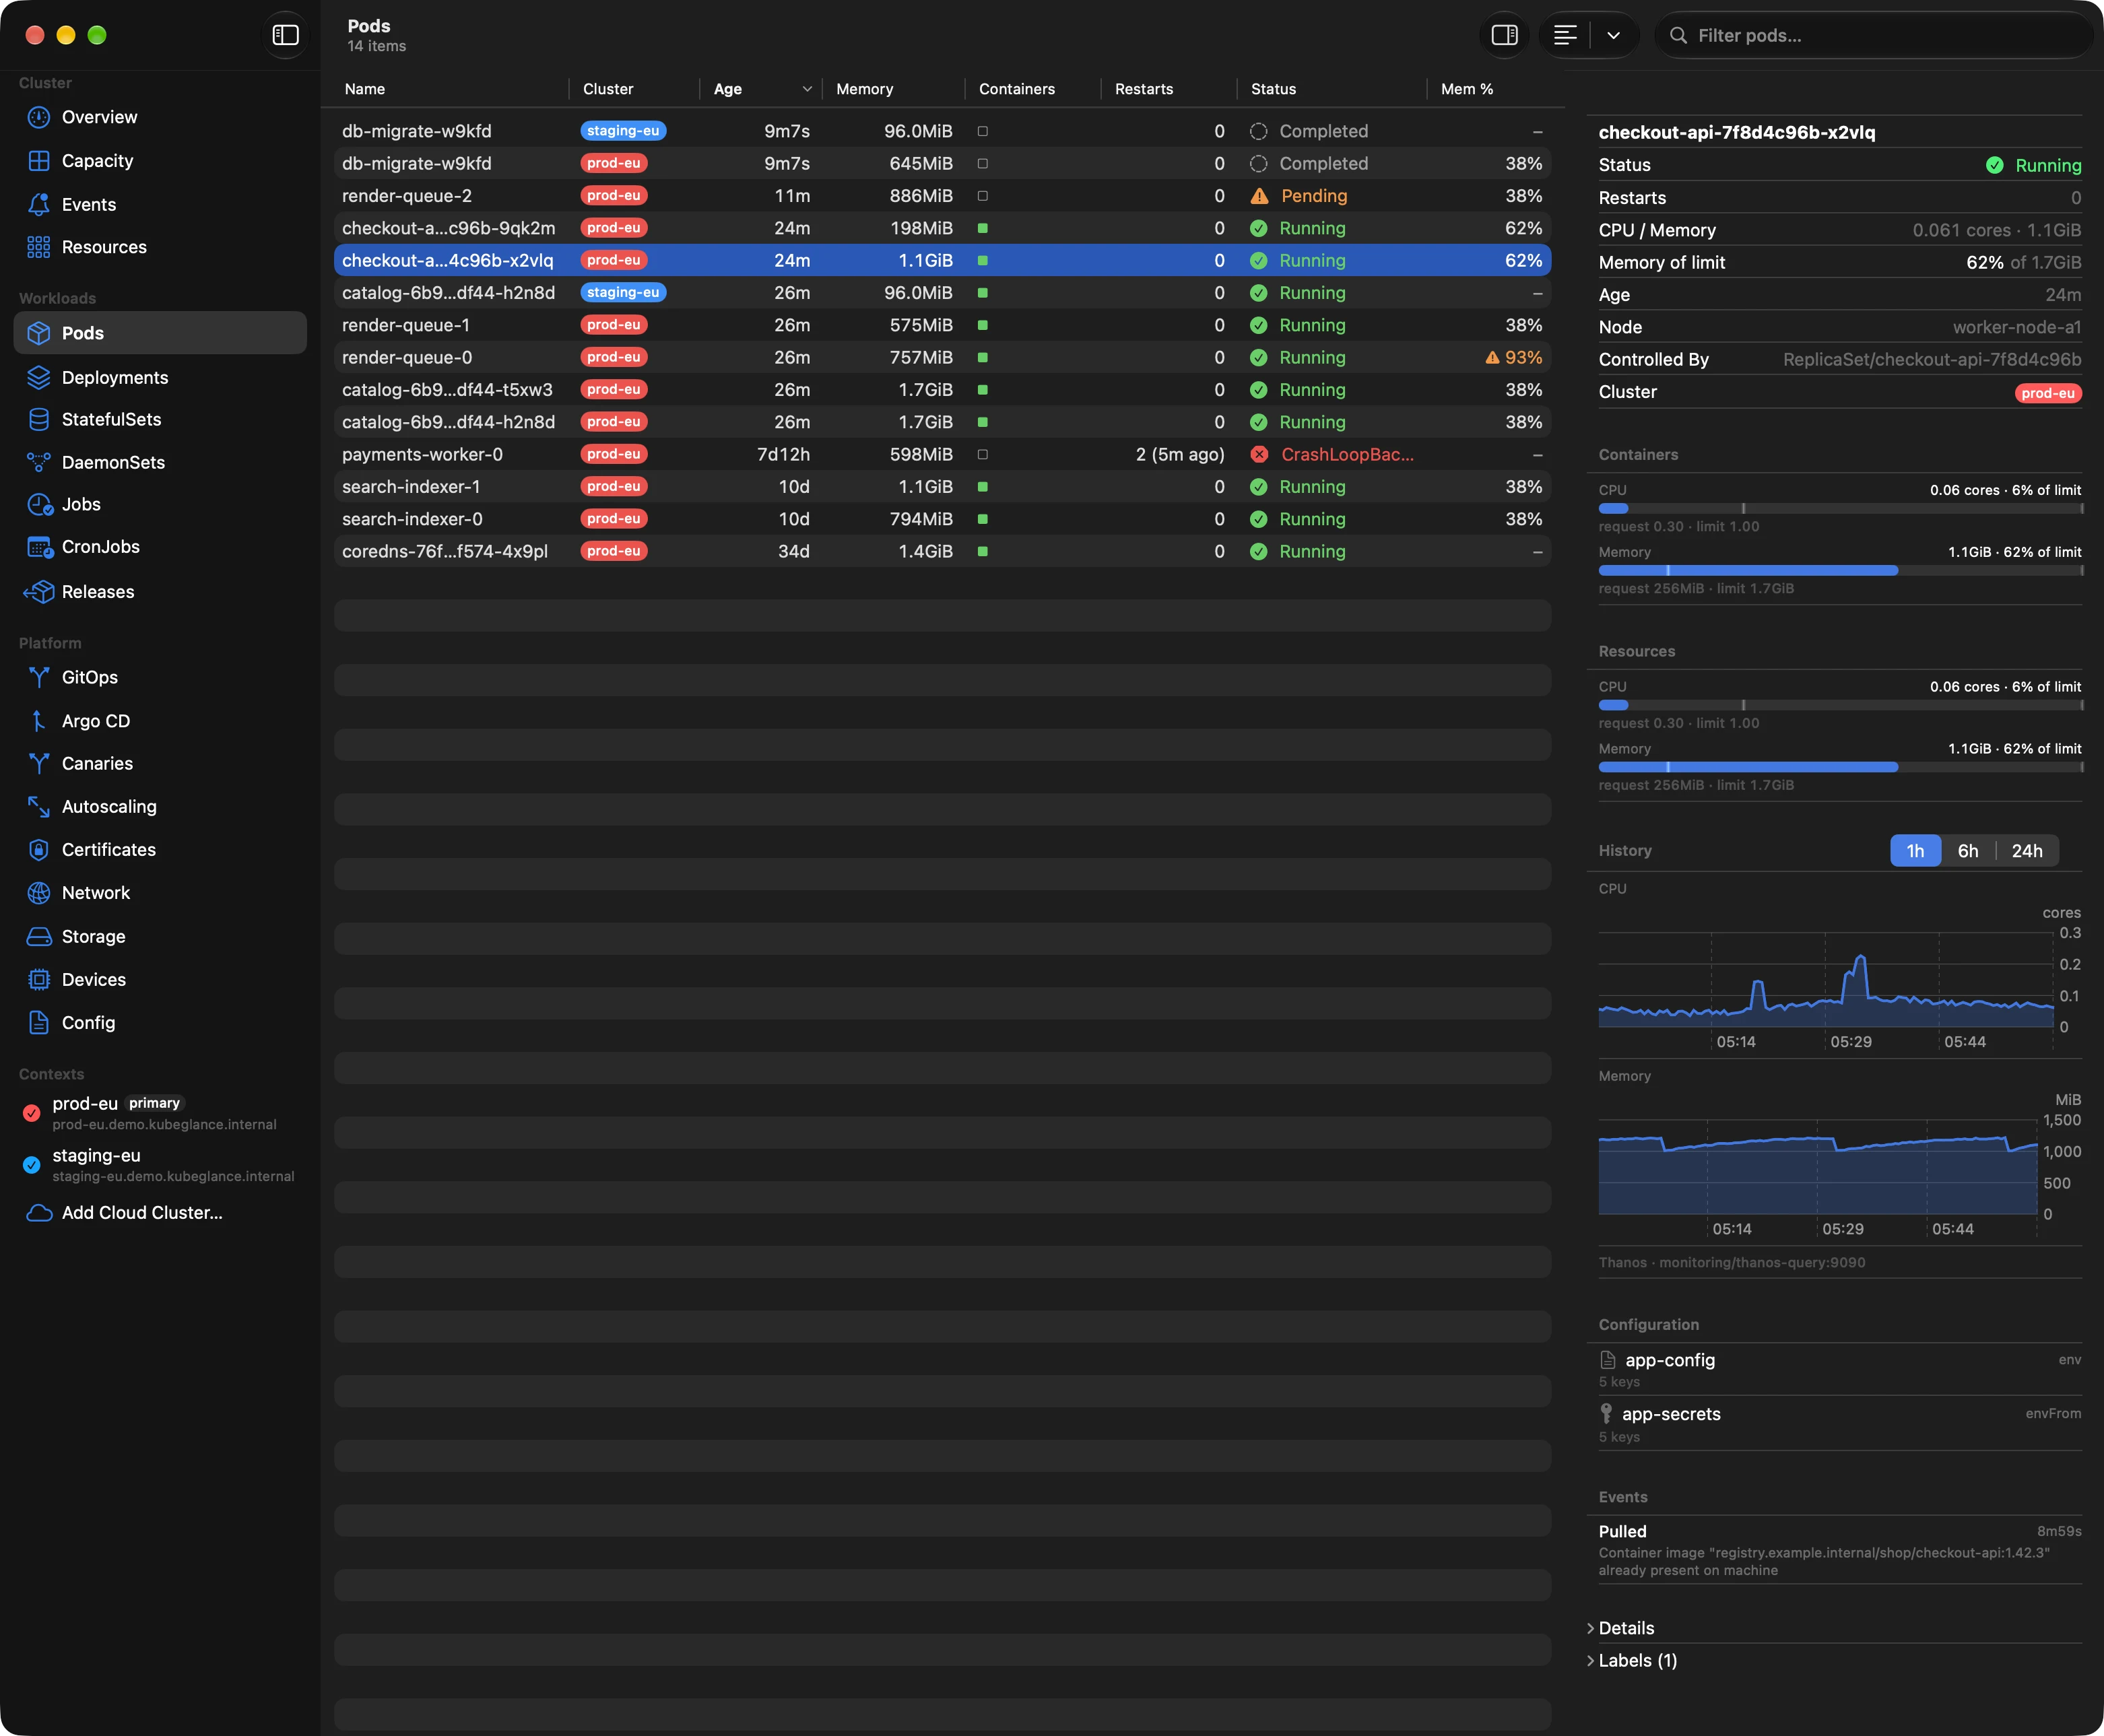Switch history range to 6h
This screenshot has height=1736, width=2104.
click(x=1968, y=851)
